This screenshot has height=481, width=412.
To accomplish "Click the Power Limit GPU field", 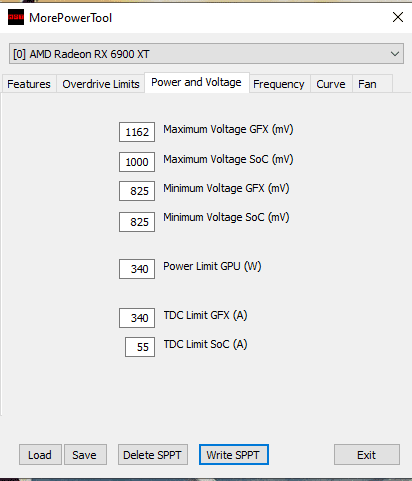I will pyautogui.click(x=137, y=269).
